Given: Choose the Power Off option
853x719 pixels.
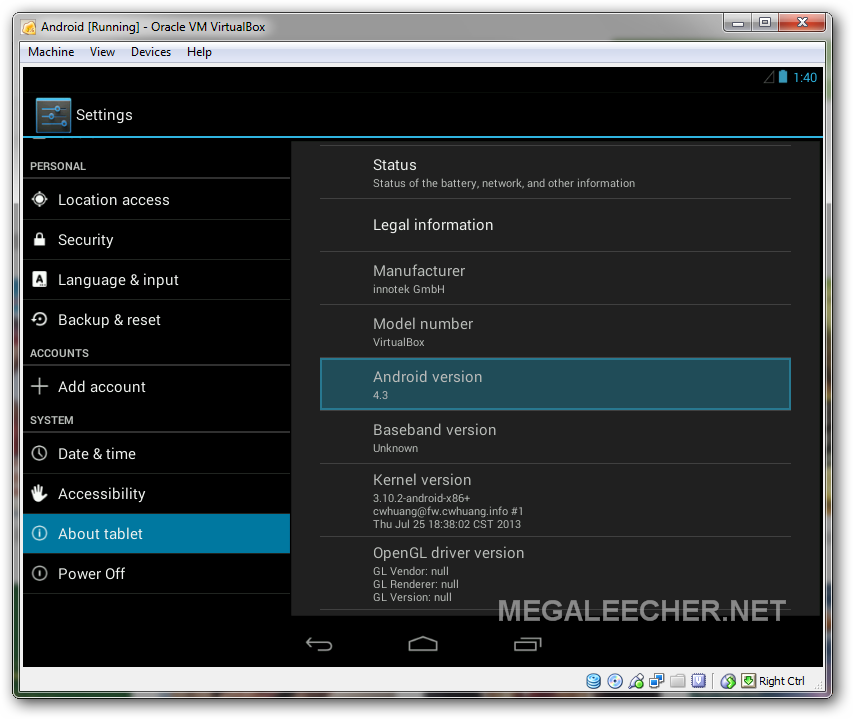Looking at the screenshot, I should 157,573.
